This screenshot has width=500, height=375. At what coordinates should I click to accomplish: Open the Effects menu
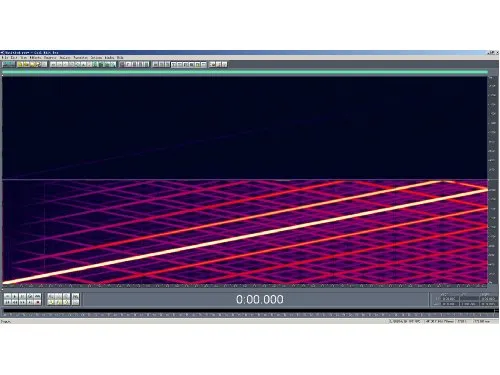[x=35, y=58]
